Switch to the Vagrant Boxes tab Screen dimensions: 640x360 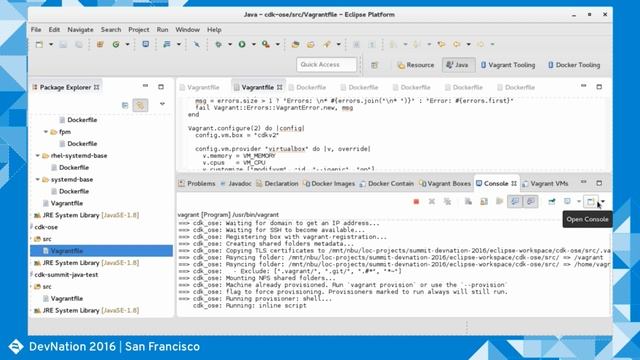445,184
